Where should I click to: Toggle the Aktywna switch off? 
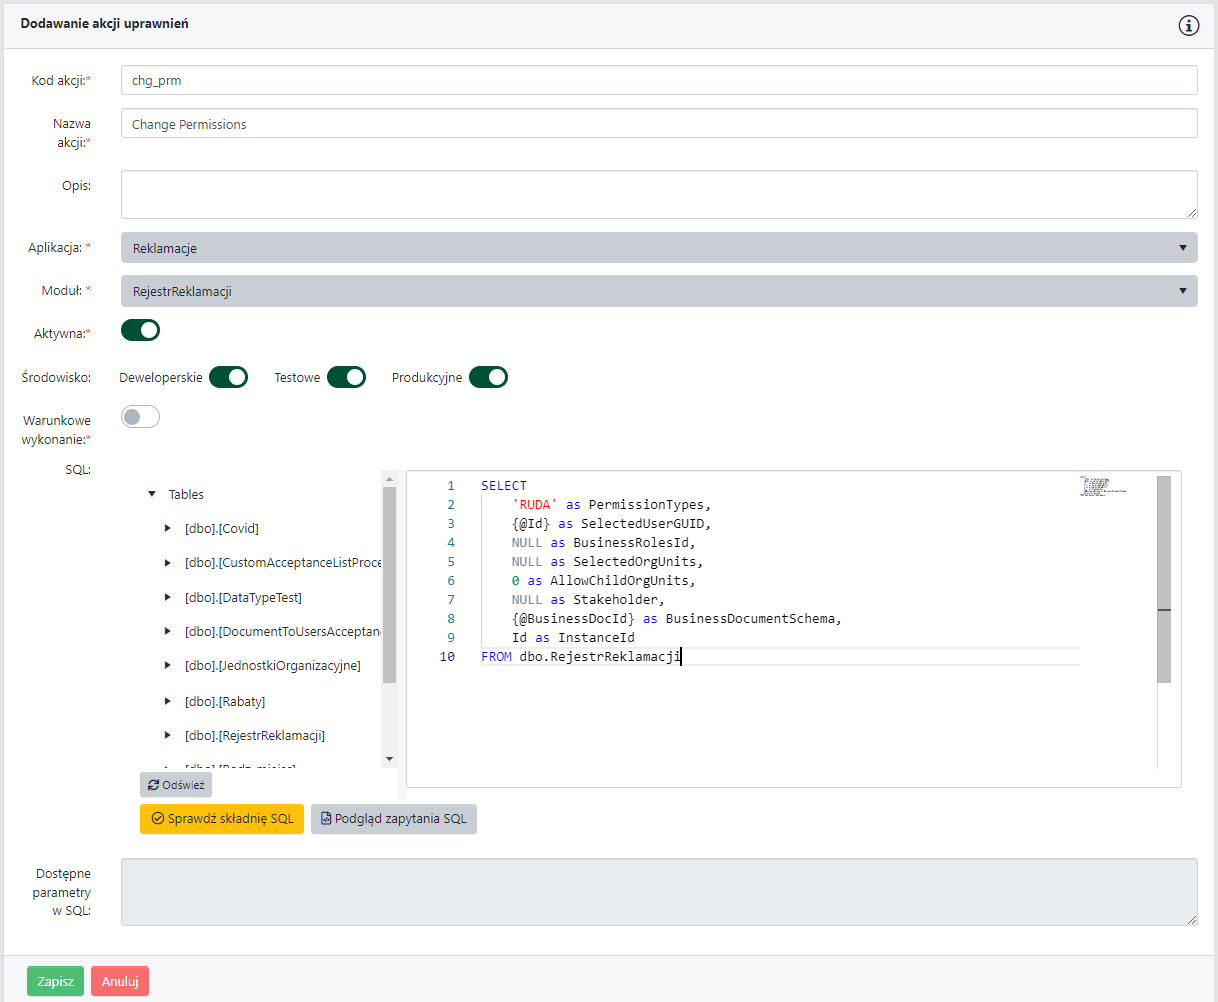tap(140, 330)
